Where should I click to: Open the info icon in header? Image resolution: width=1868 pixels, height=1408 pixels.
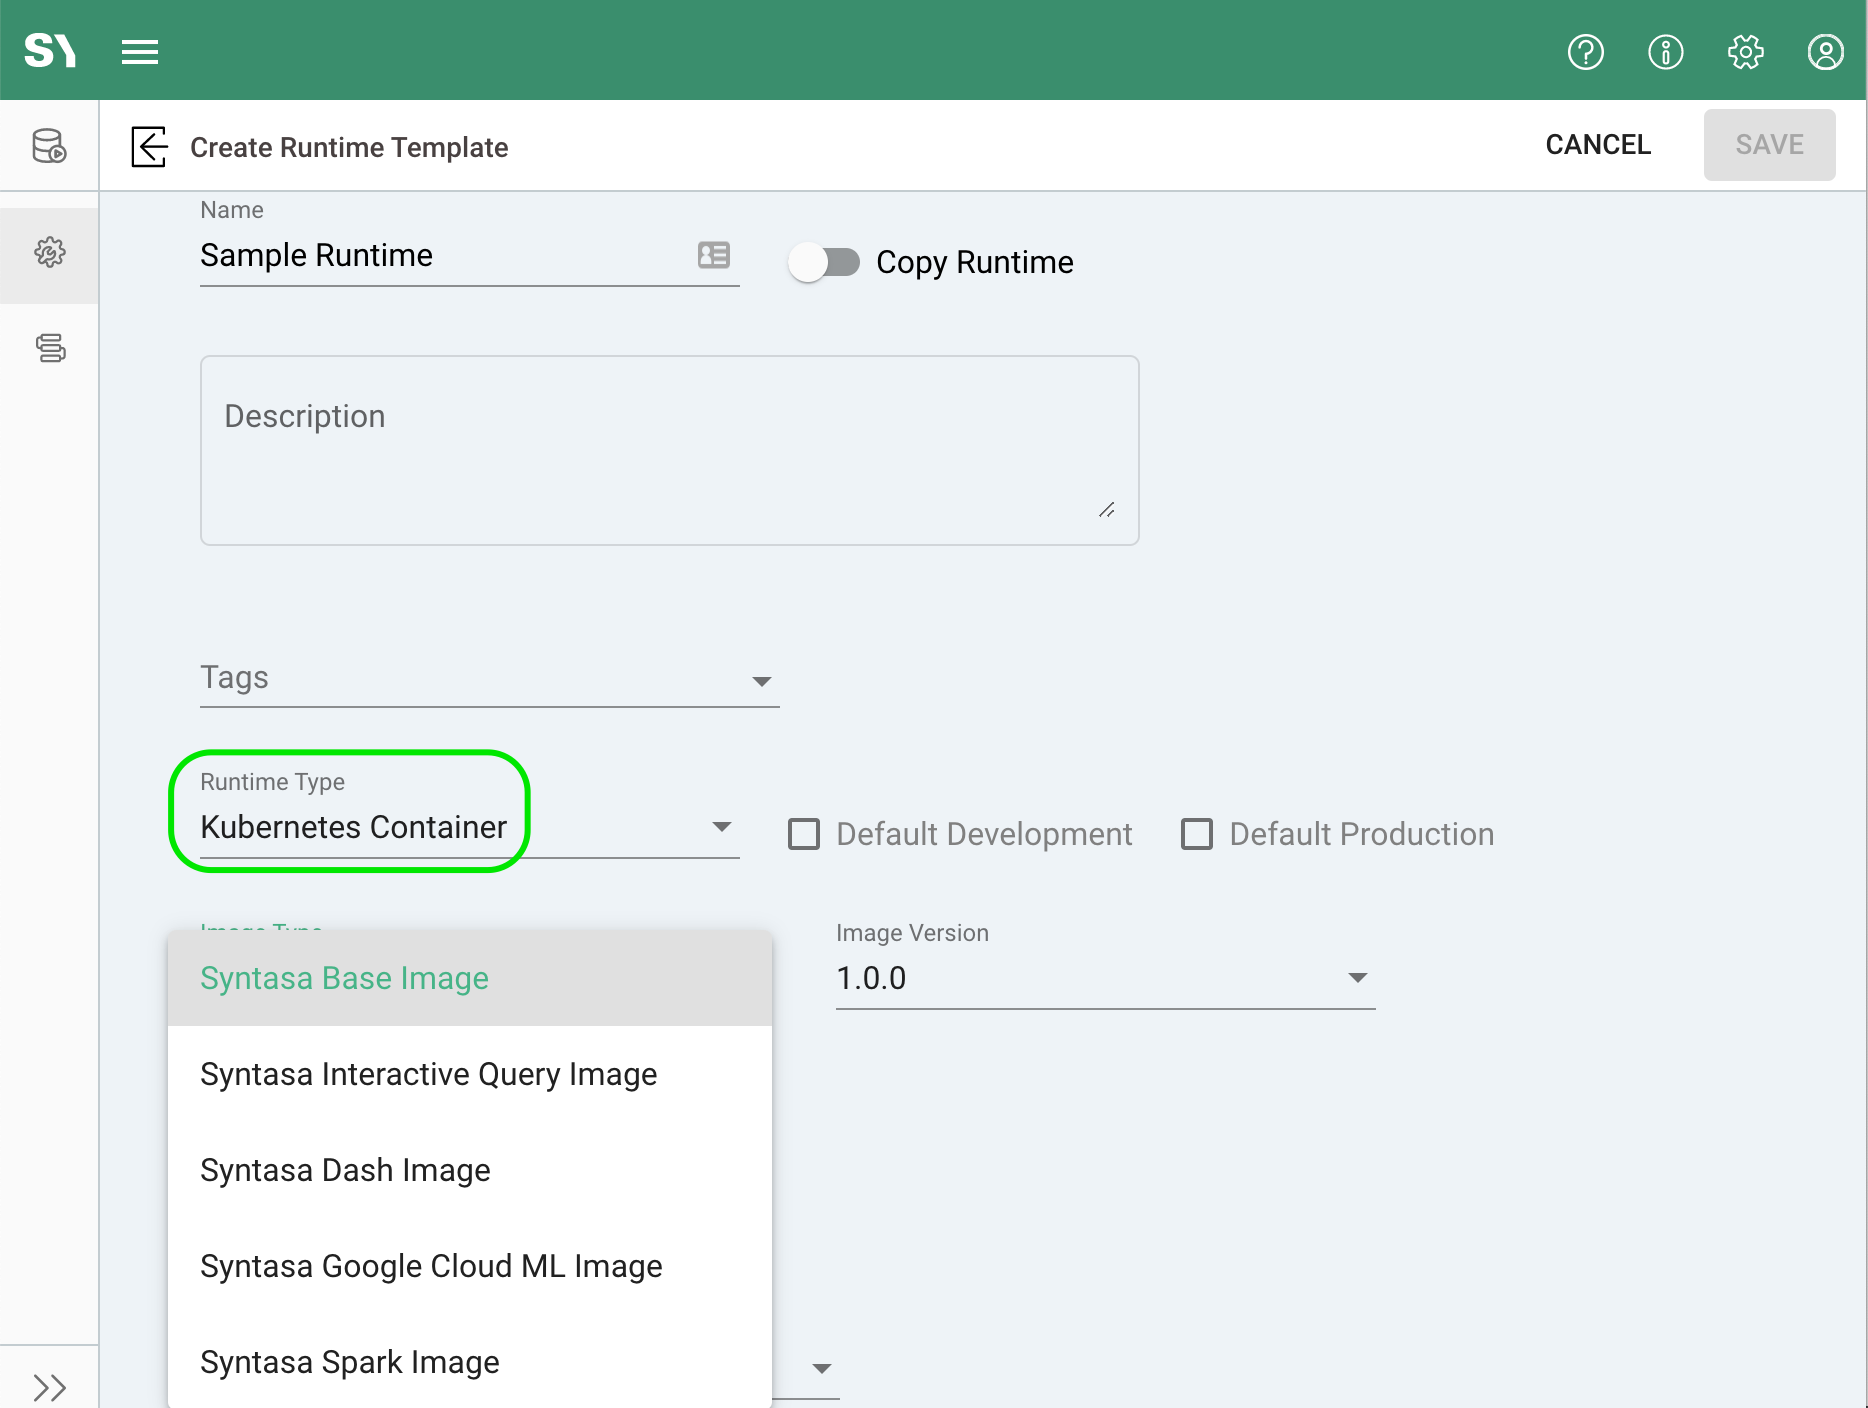1665,51
